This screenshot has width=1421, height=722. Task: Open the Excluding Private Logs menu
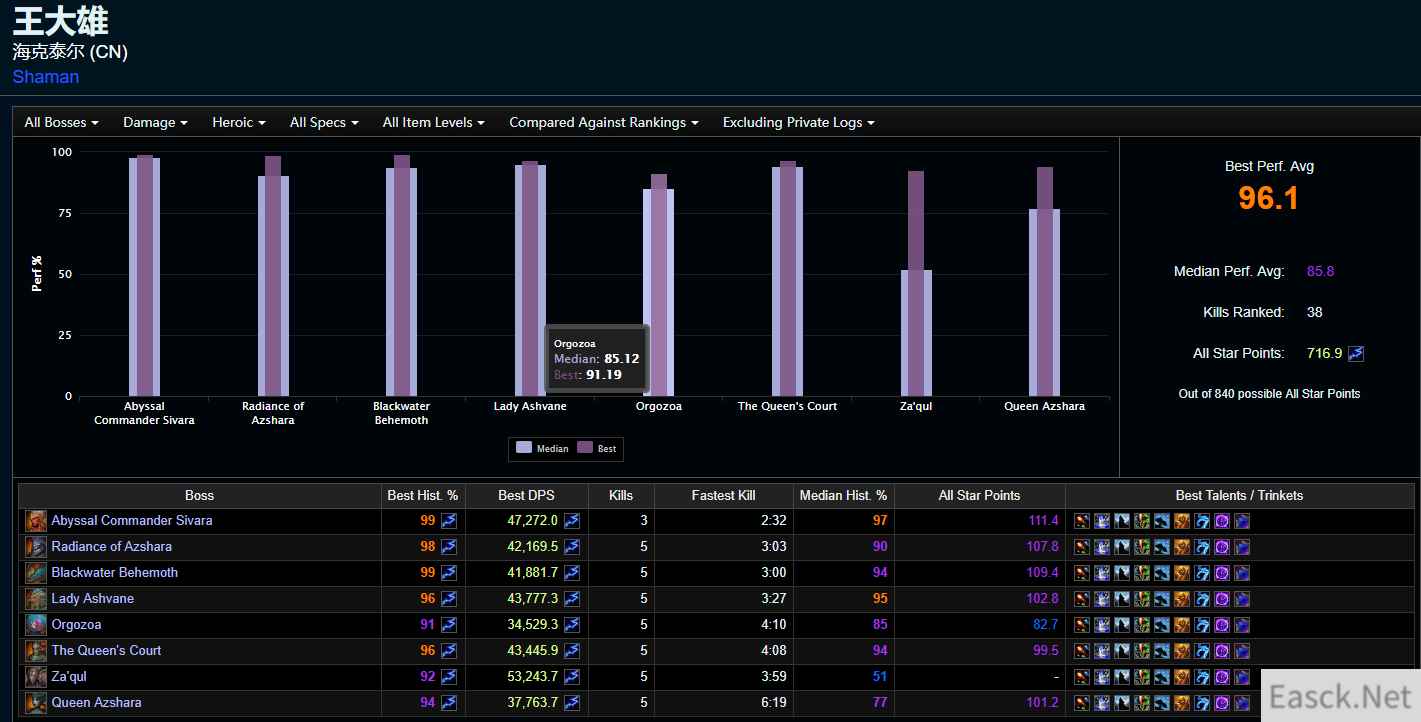(798, 122)
